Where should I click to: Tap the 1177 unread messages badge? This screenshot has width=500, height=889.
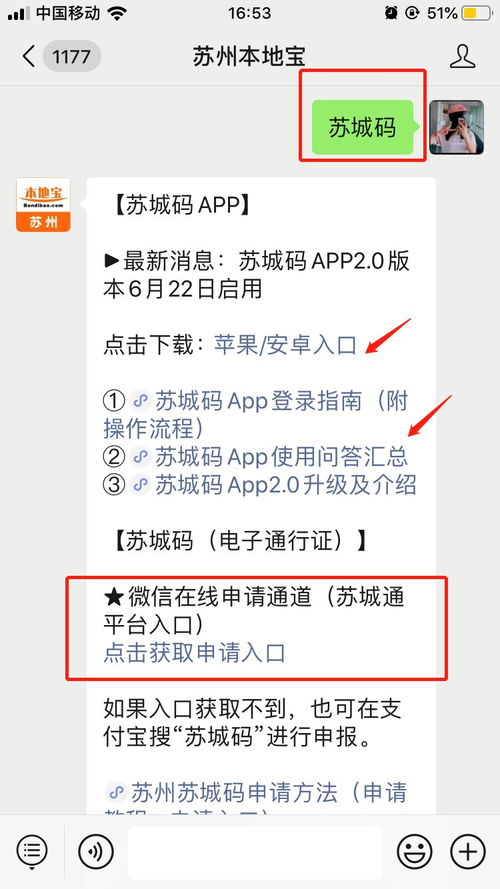tap(72, 57)
